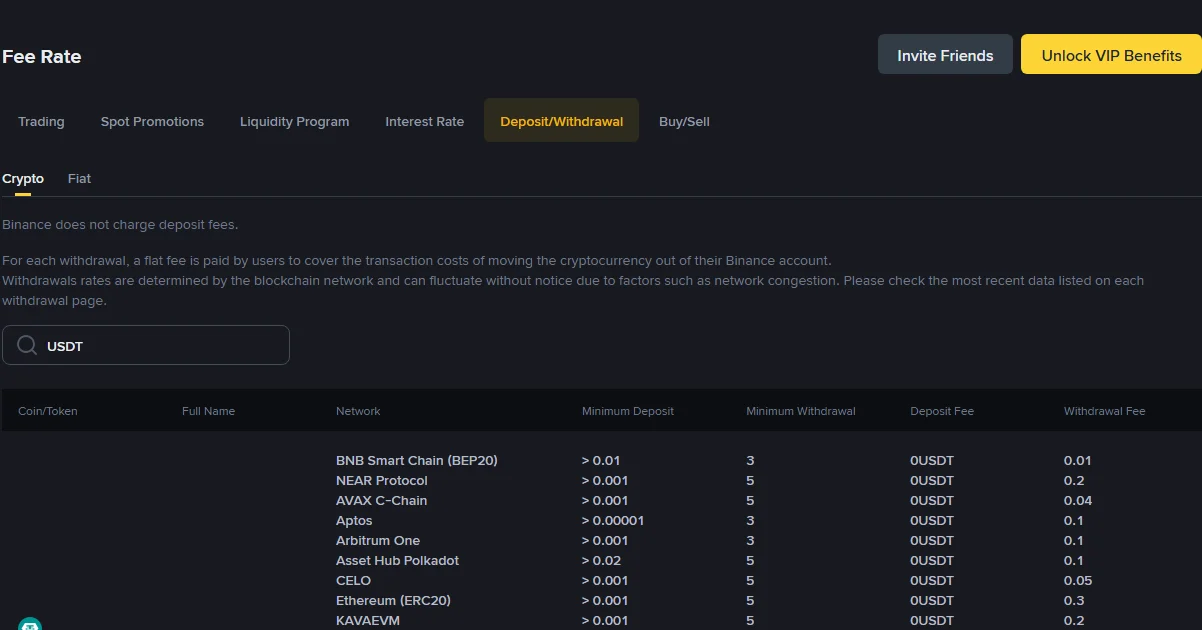Image resolution: width=1202 pixels, height=630 pixels.
Task: Click the Full Name column header
Action: coord(208,411)
